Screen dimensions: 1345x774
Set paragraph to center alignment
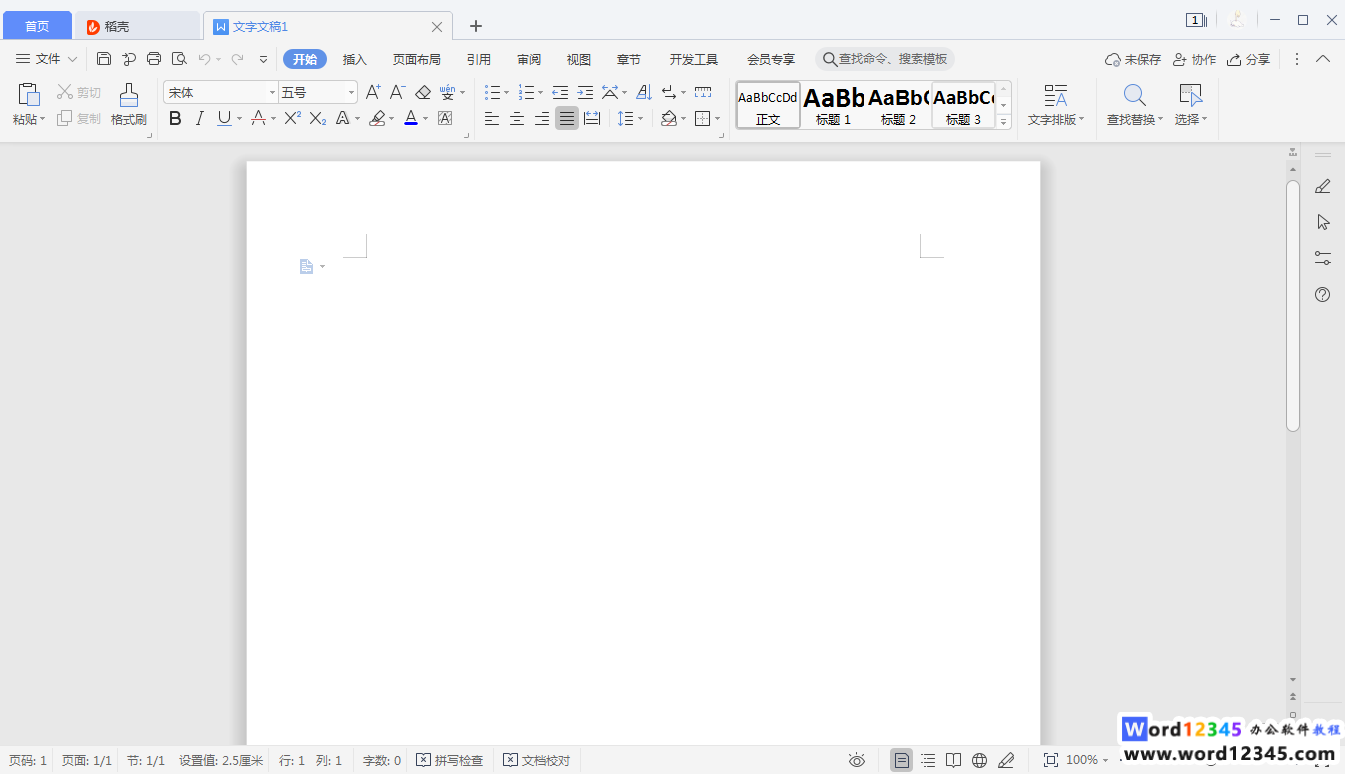click(517, 119)
